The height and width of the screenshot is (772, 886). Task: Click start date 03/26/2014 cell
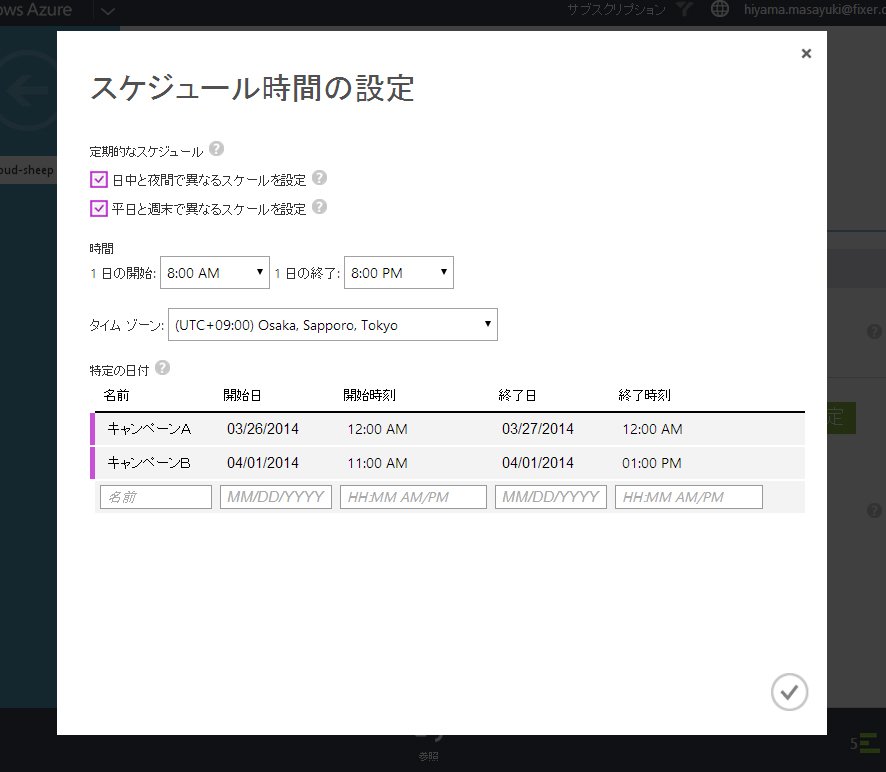click(263, 429)
